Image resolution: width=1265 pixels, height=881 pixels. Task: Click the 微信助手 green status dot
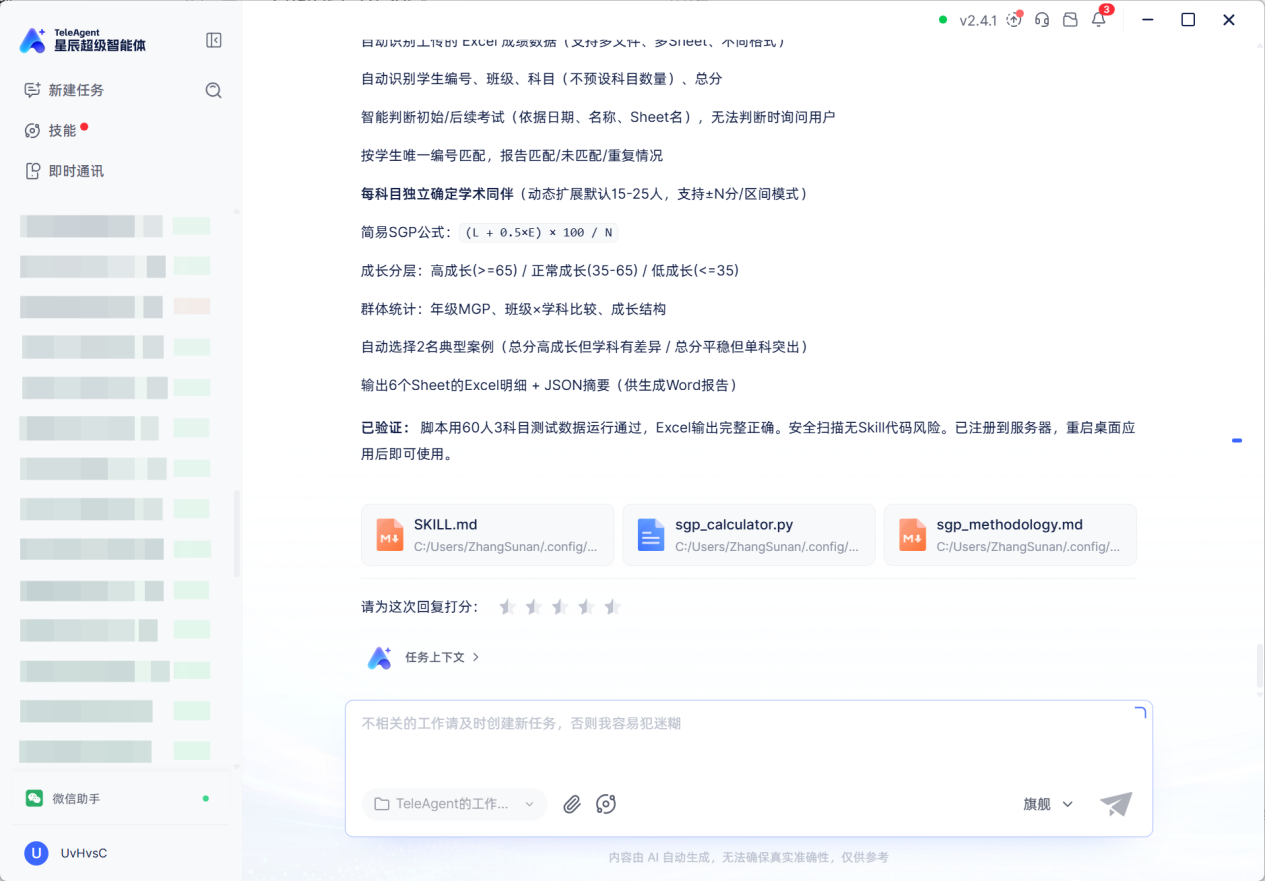tap(206, 798)
